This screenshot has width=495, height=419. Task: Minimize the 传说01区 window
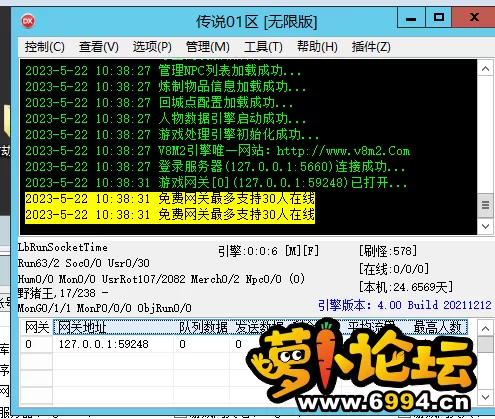point(411,18)
